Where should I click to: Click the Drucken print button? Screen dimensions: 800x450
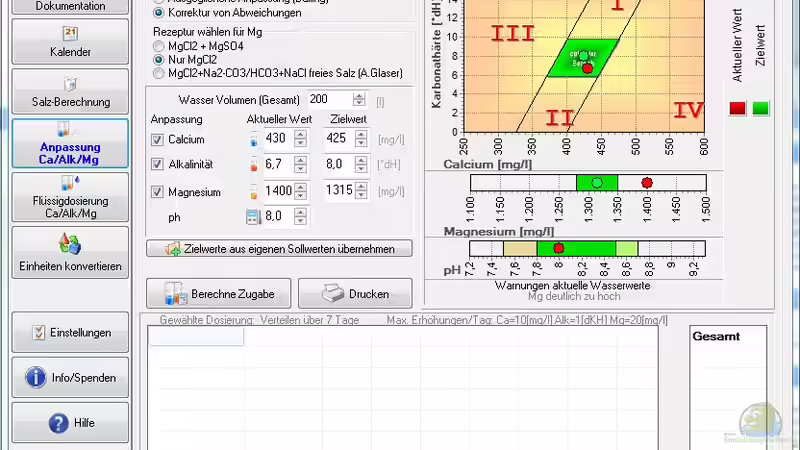(354, 294)
